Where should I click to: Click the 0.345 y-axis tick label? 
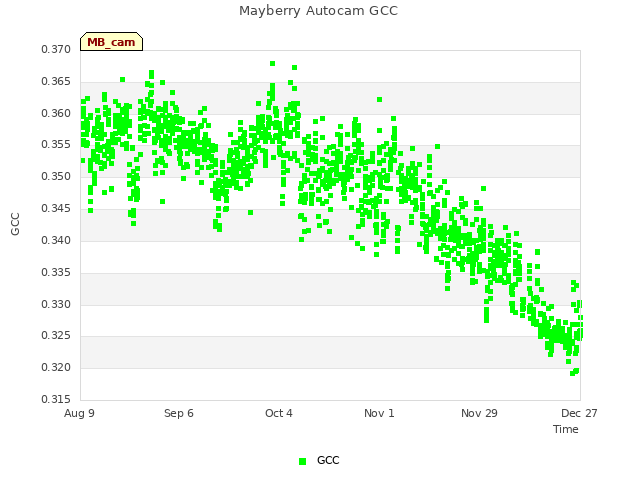56,209
